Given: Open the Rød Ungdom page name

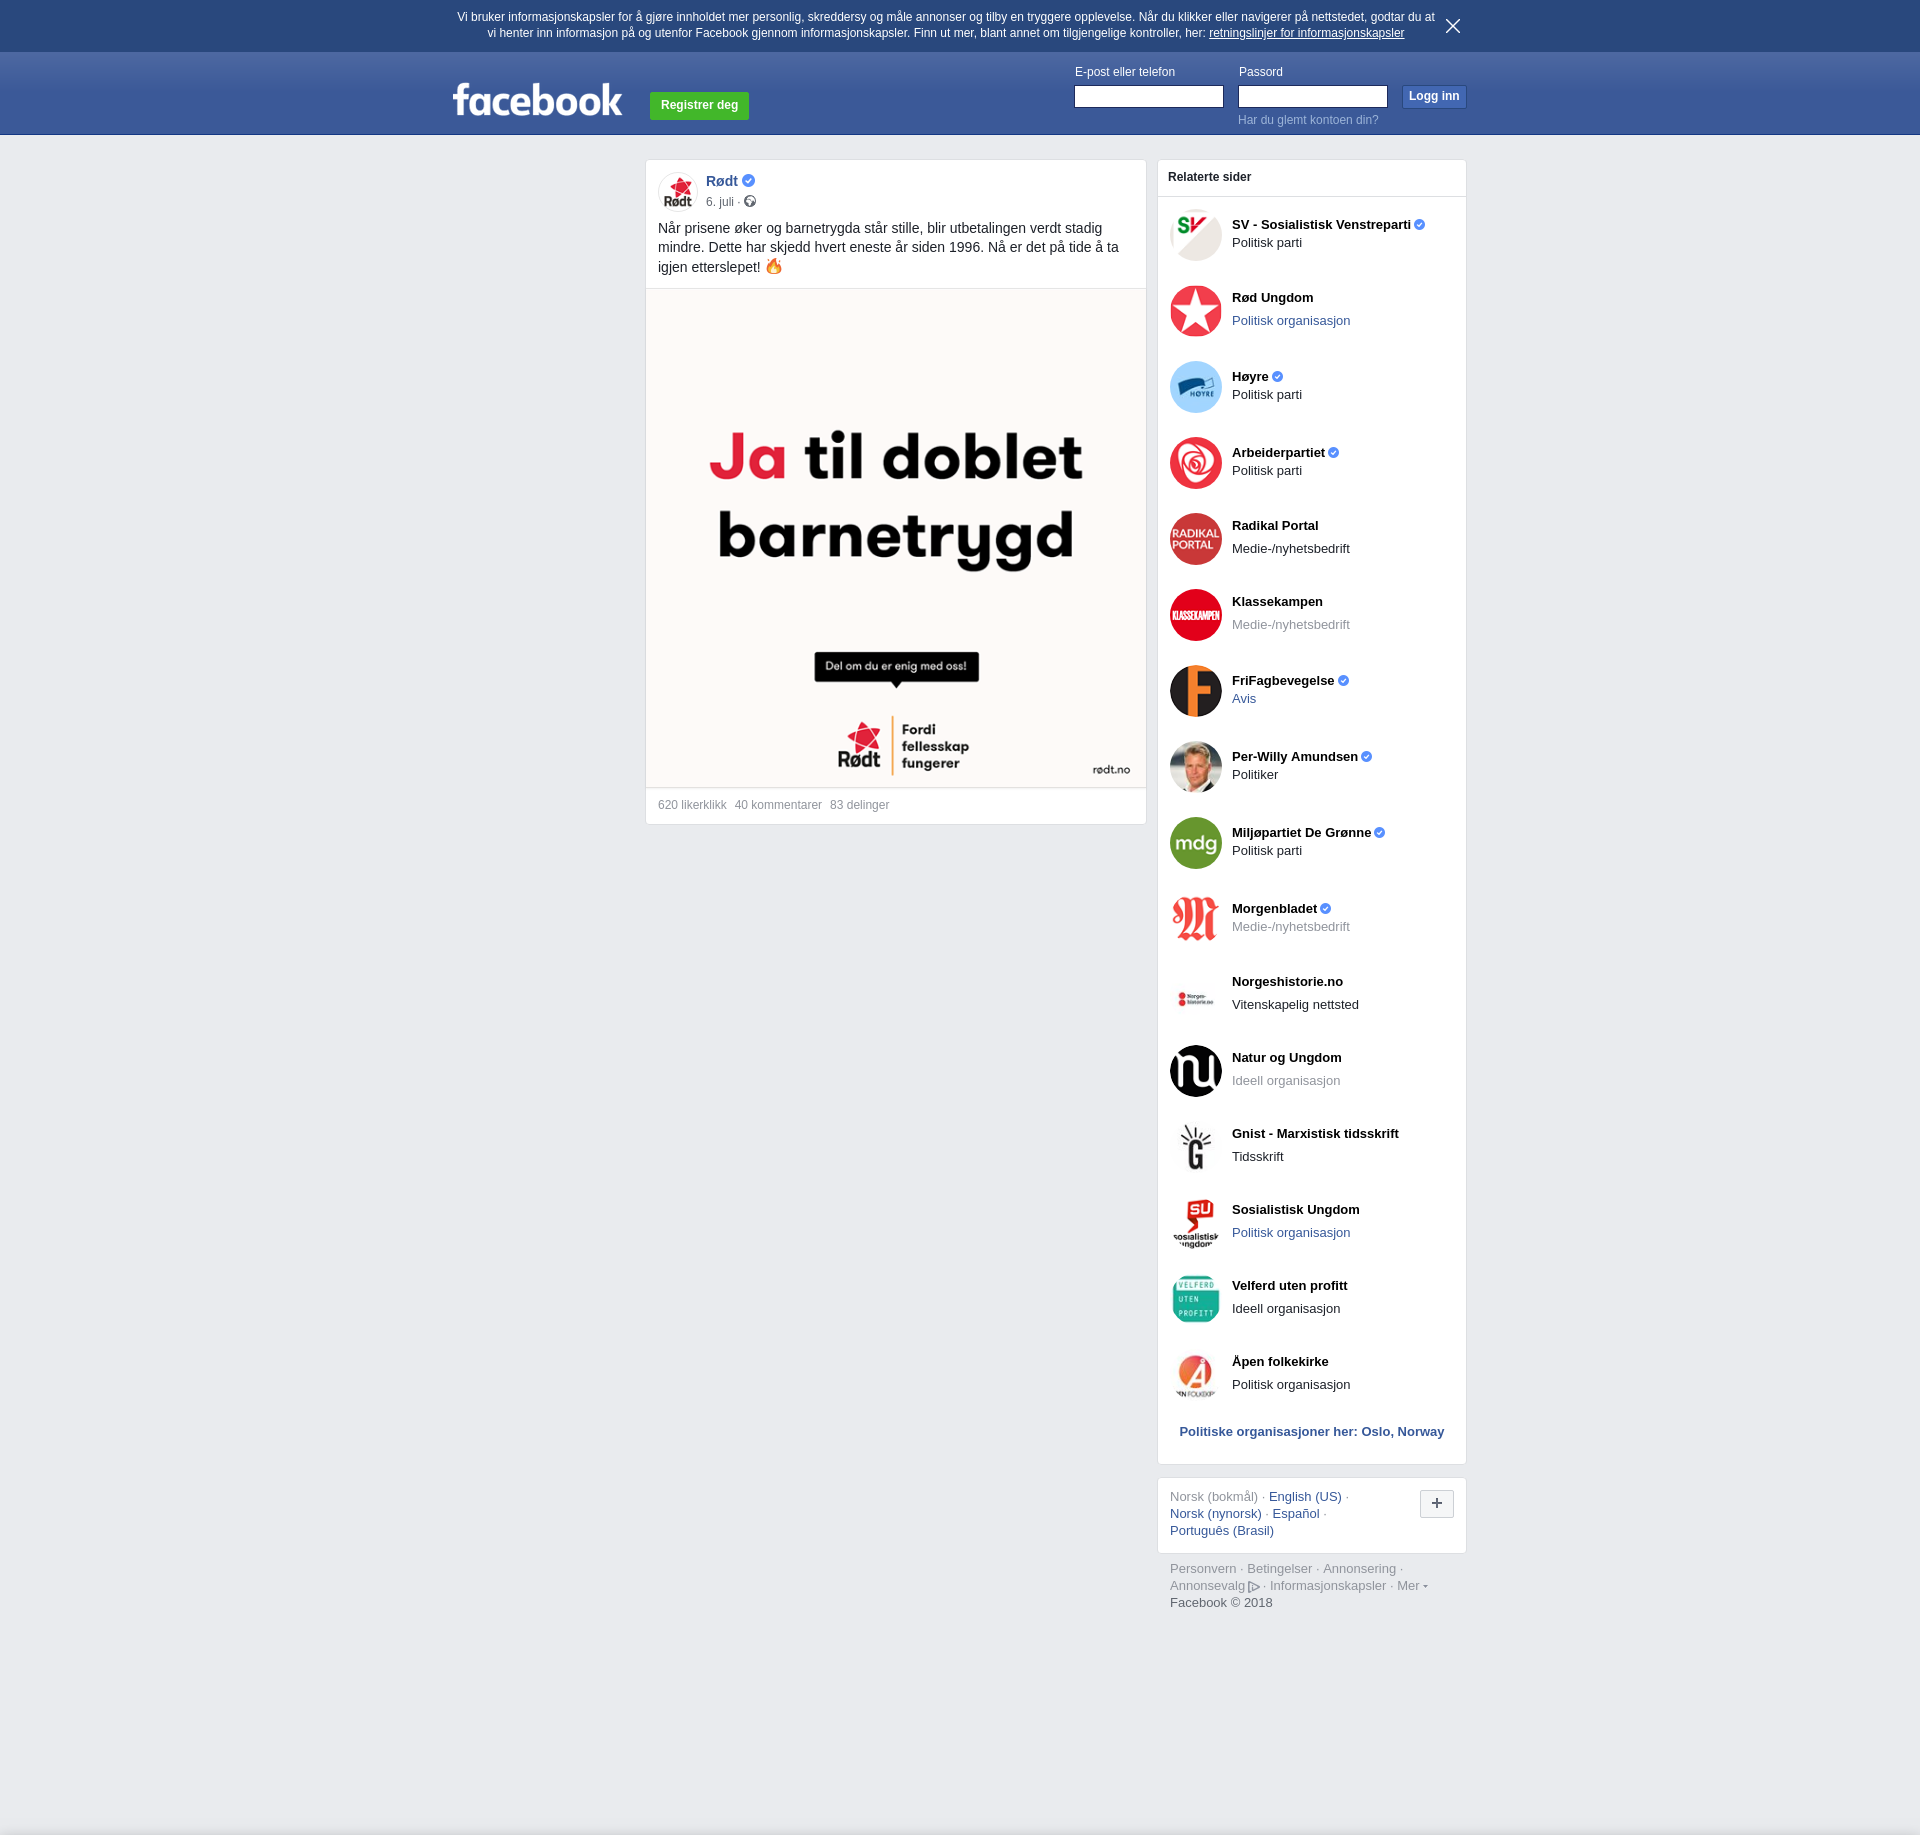Looking at the screenshot, I should tap(1272, 298).
